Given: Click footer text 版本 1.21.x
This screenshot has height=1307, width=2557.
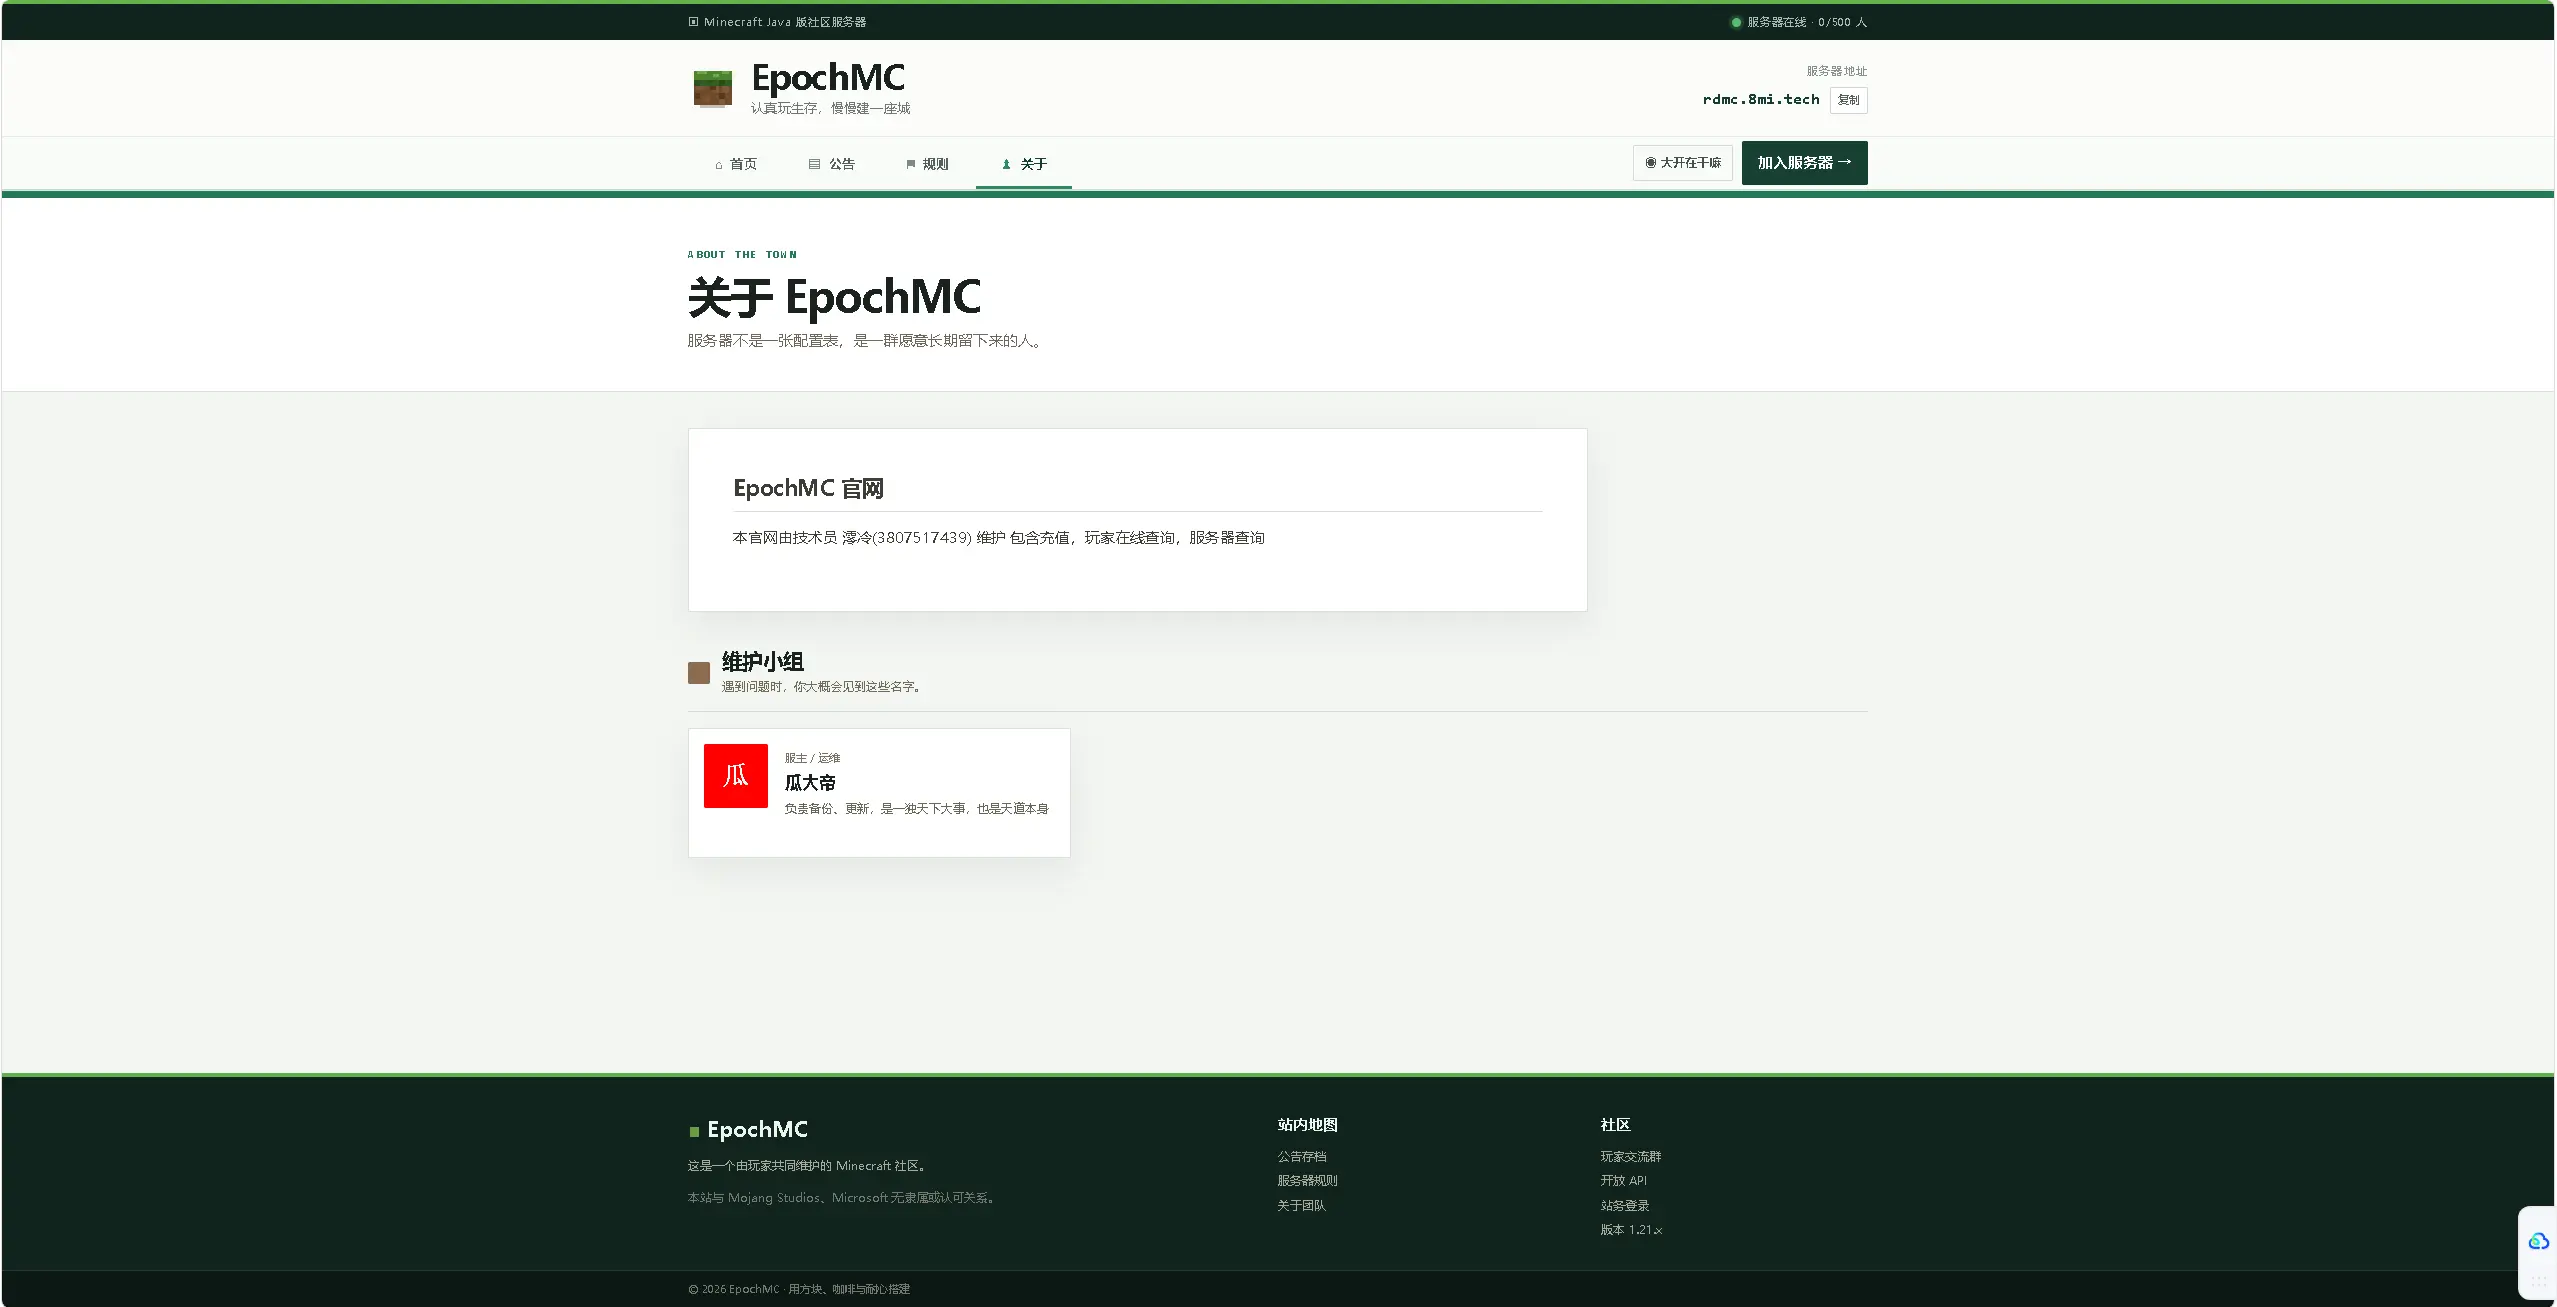Looking at the screenshot, I should tap(1631, 1230).
